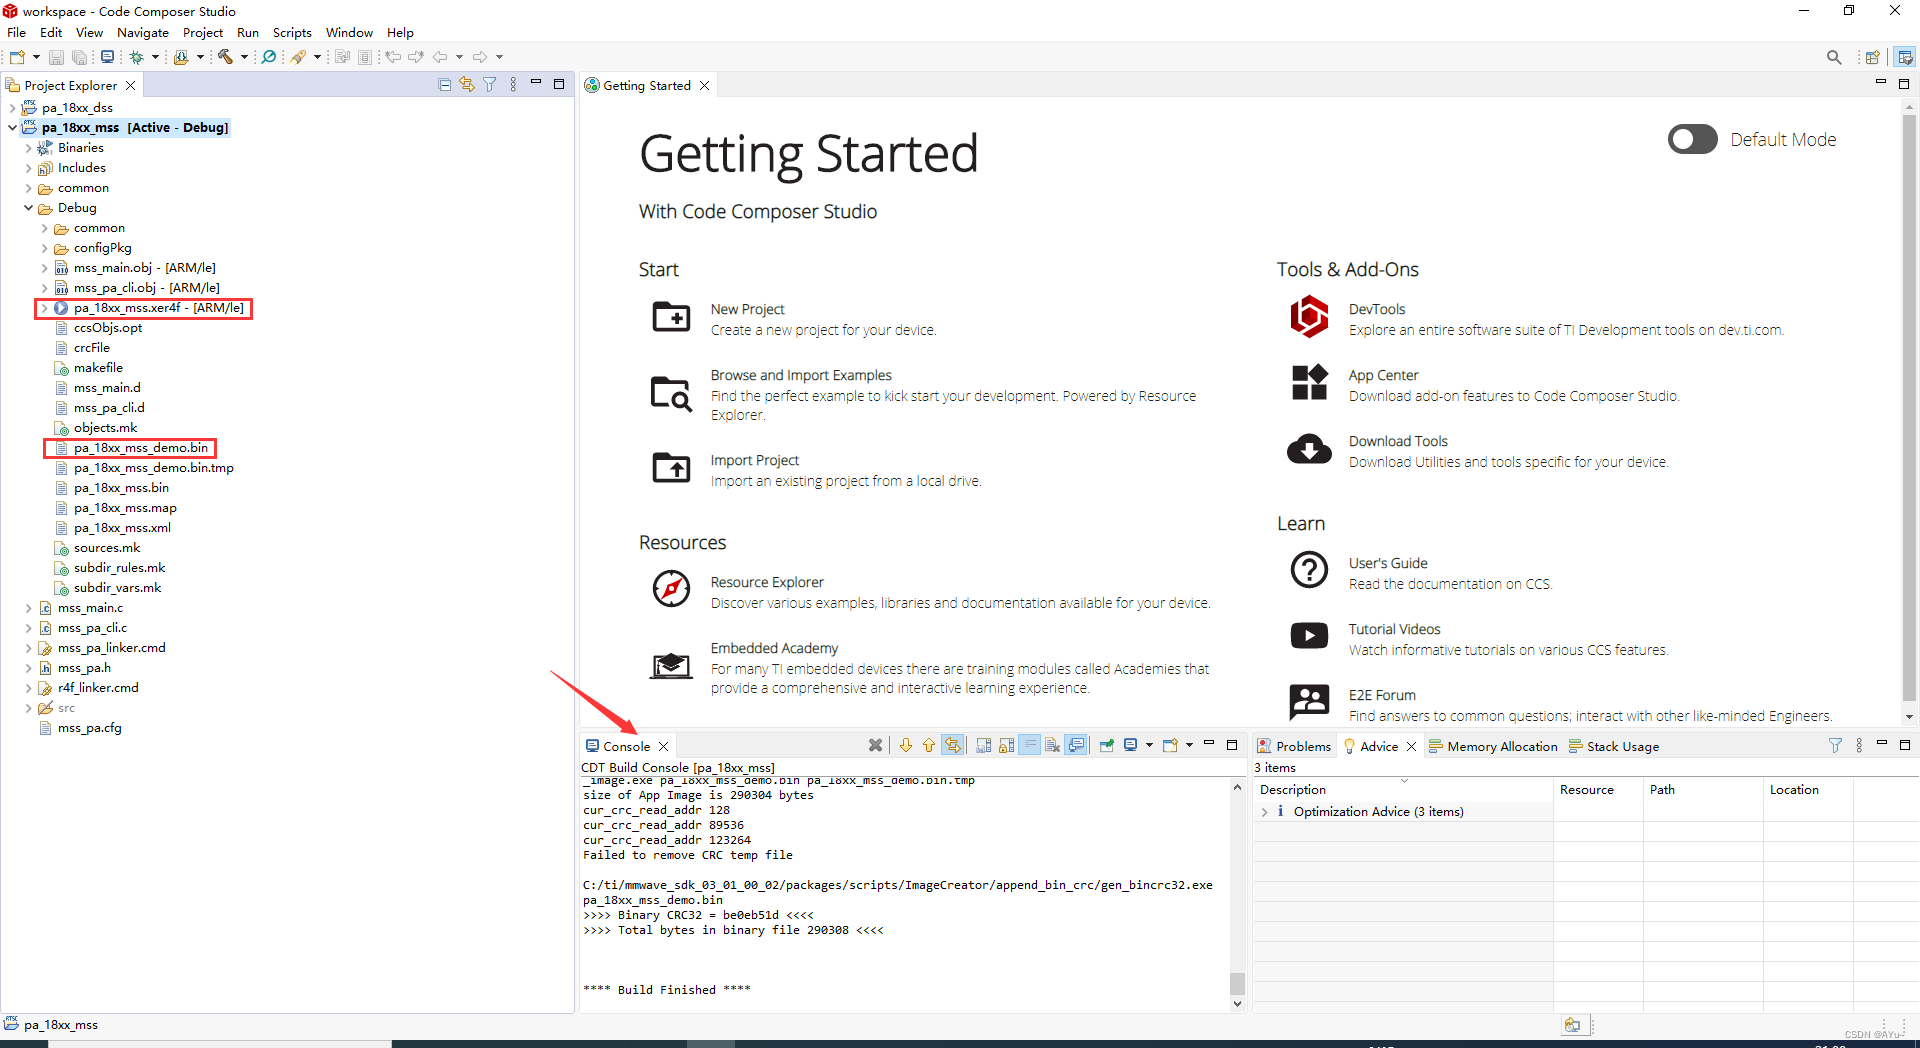This screenshot has height=1048, width=1920.
Task: Close the Getting Started tab
Action: pos(705,86)
